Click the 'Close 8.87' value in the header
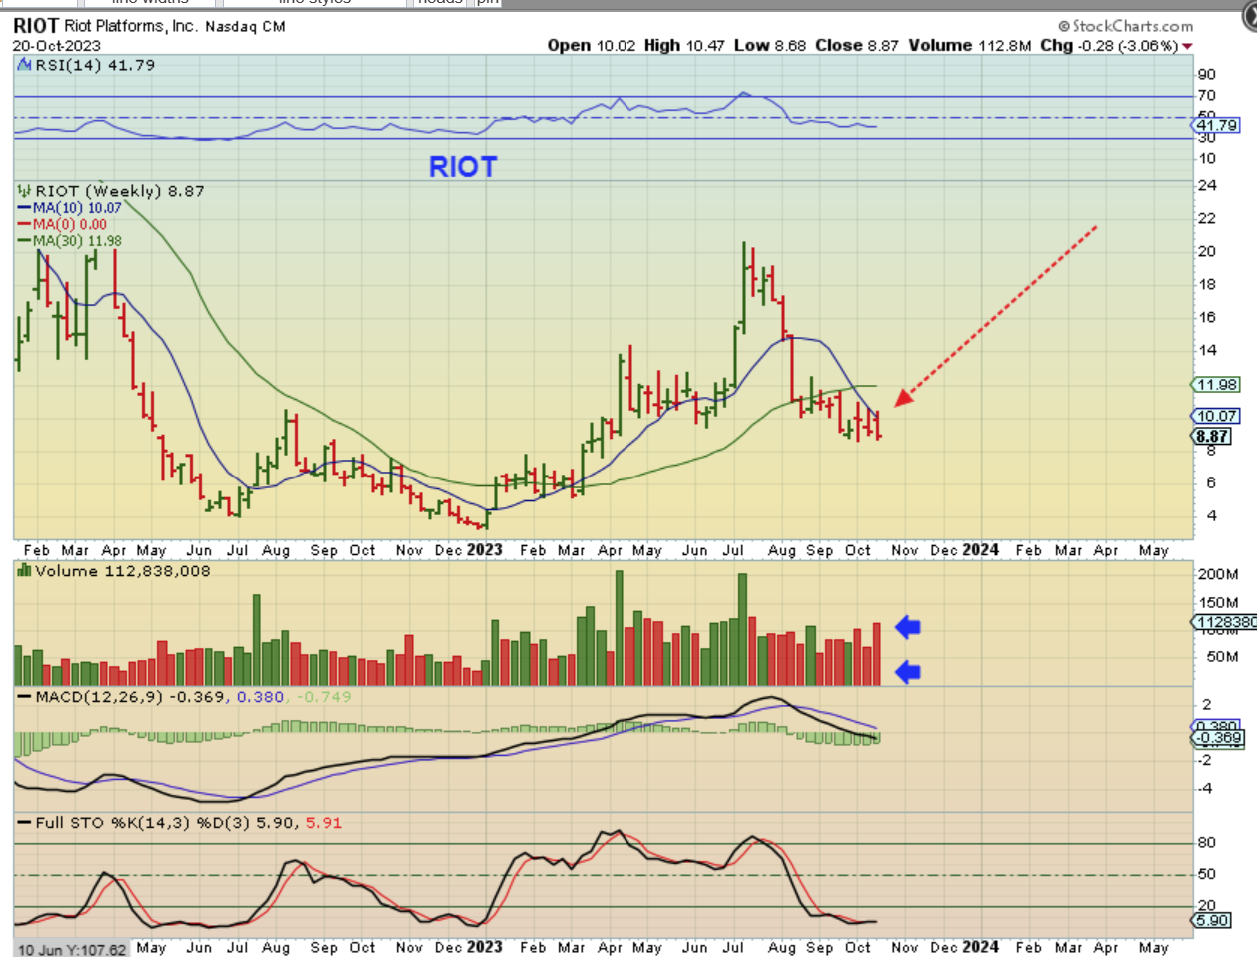Viewport: 1257px width, 957px height. (x=857, y=45)
